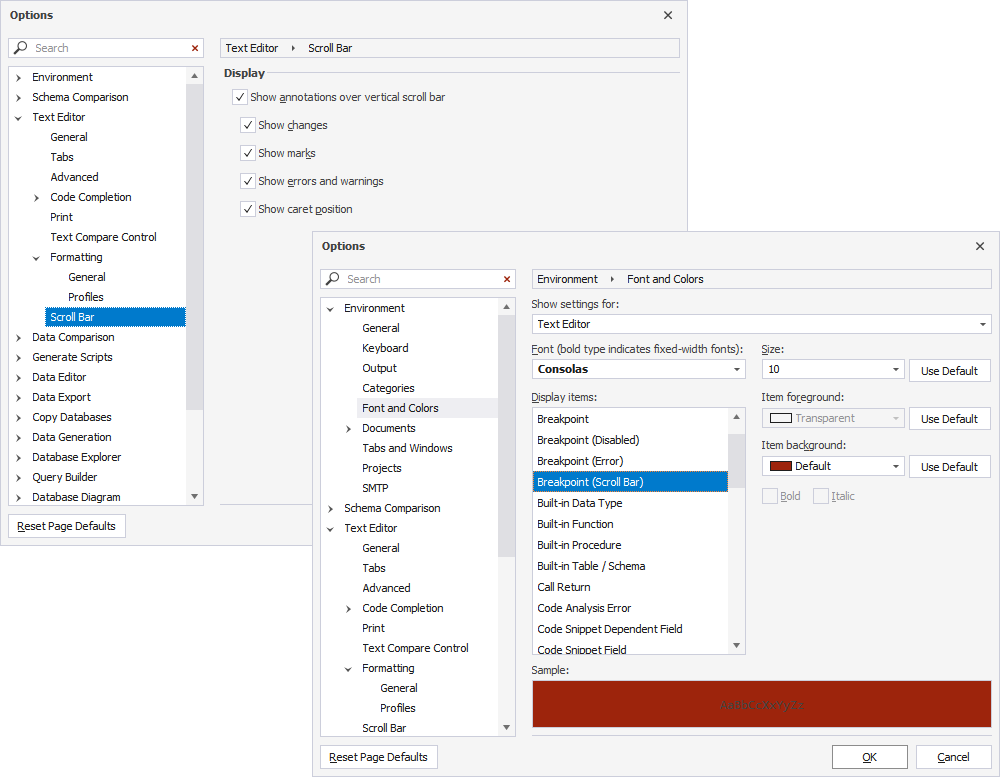Toggle the Show changes checkbox
The height and width of the screenshot is (777, 1000).
246,125
